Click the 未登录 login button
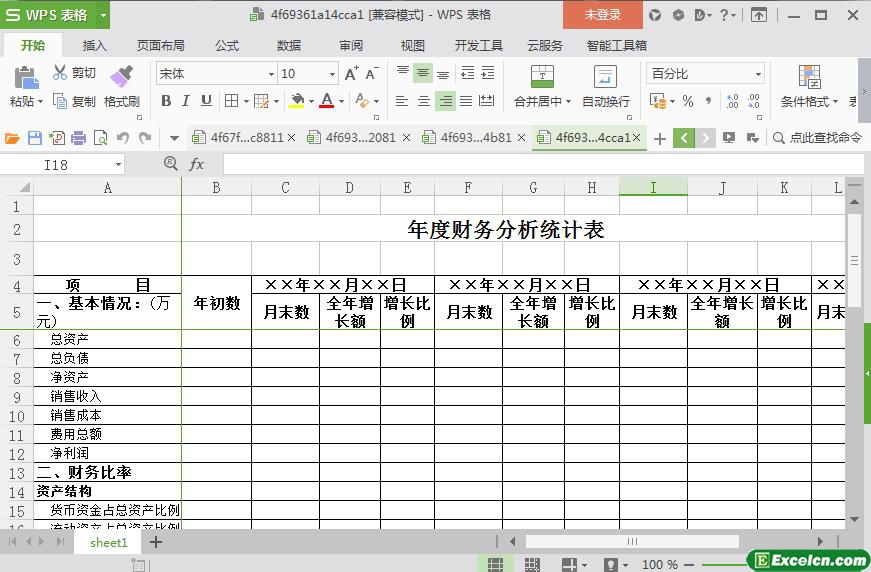 point(602,15)
